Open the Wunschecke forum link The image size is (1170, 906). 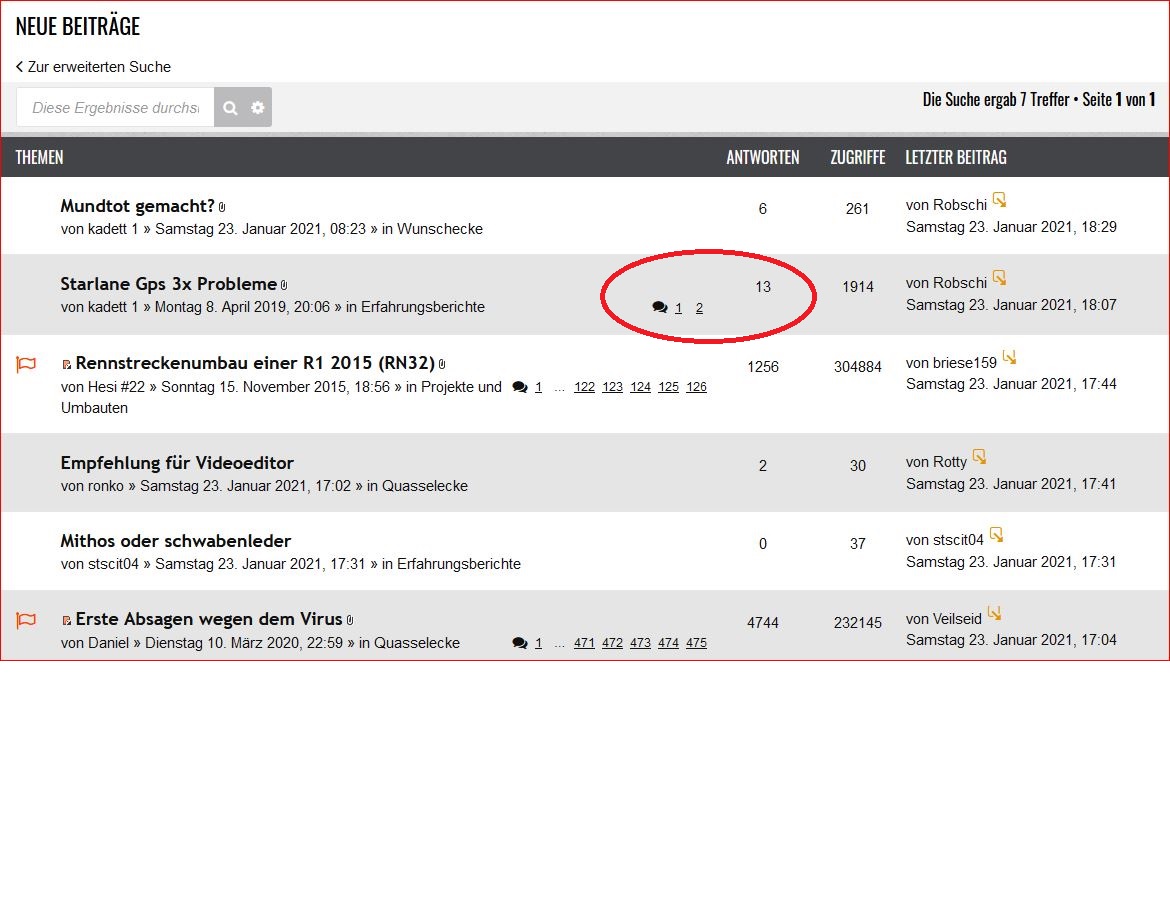pyautogui.click(x=439, y=229)
